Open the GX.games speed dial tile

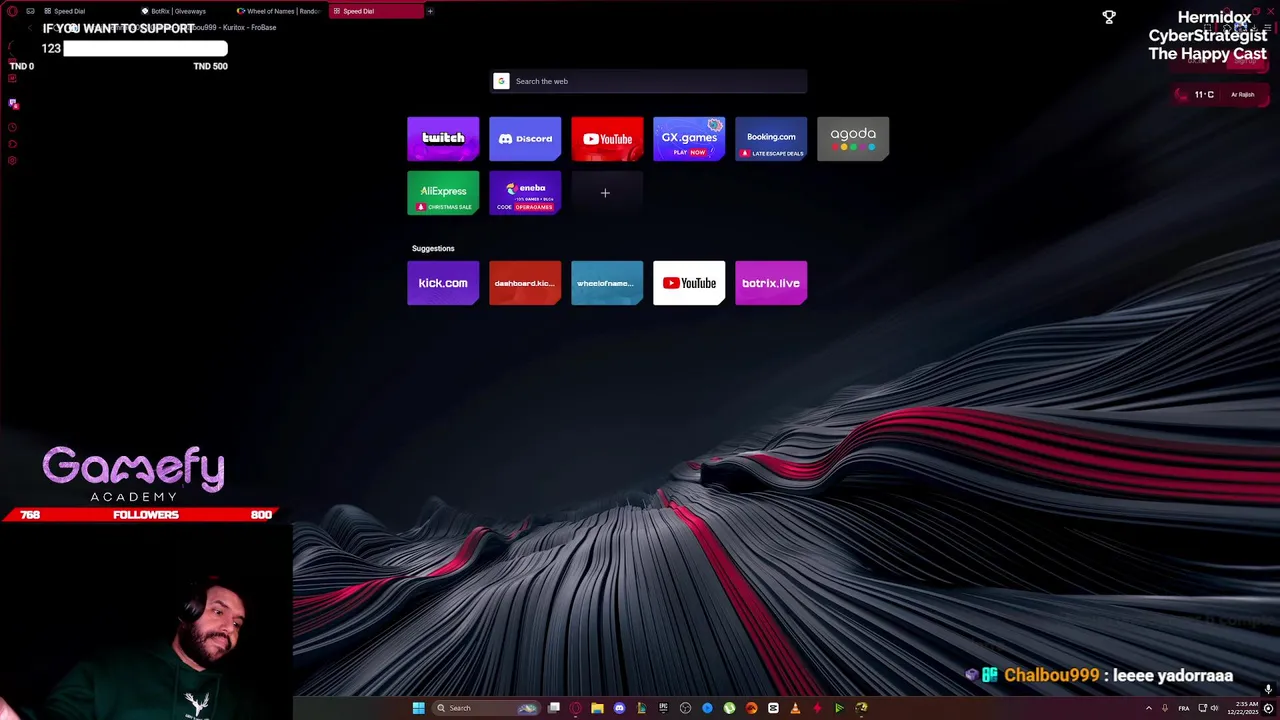coord(689,139)
